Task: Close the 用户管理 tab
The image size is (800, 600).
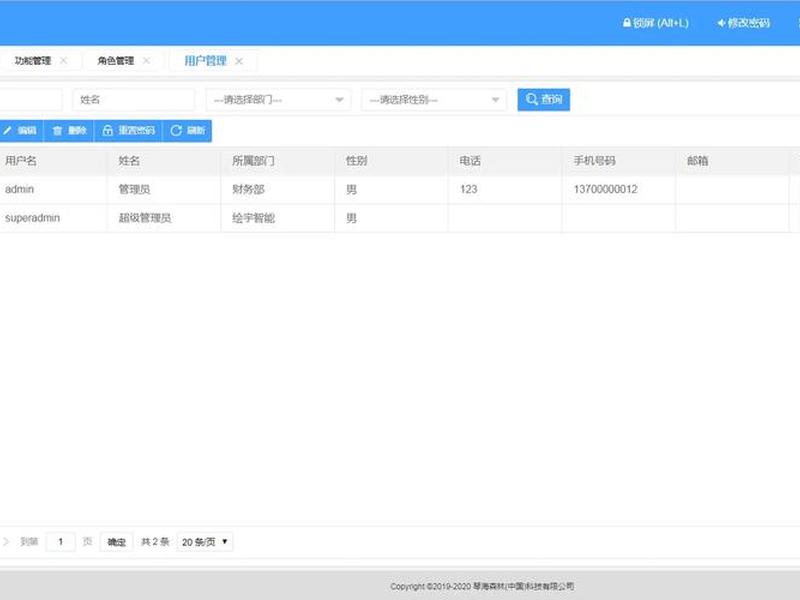Action: [x=239, y=61]
